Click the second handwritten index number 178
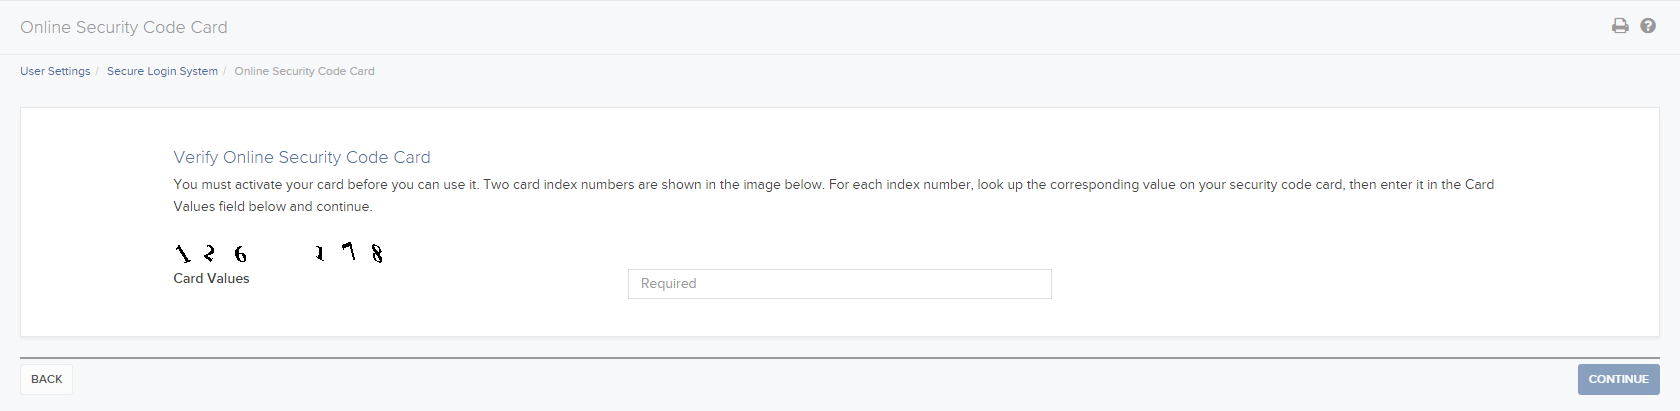 pyautogui.click(x=349, y=253)
